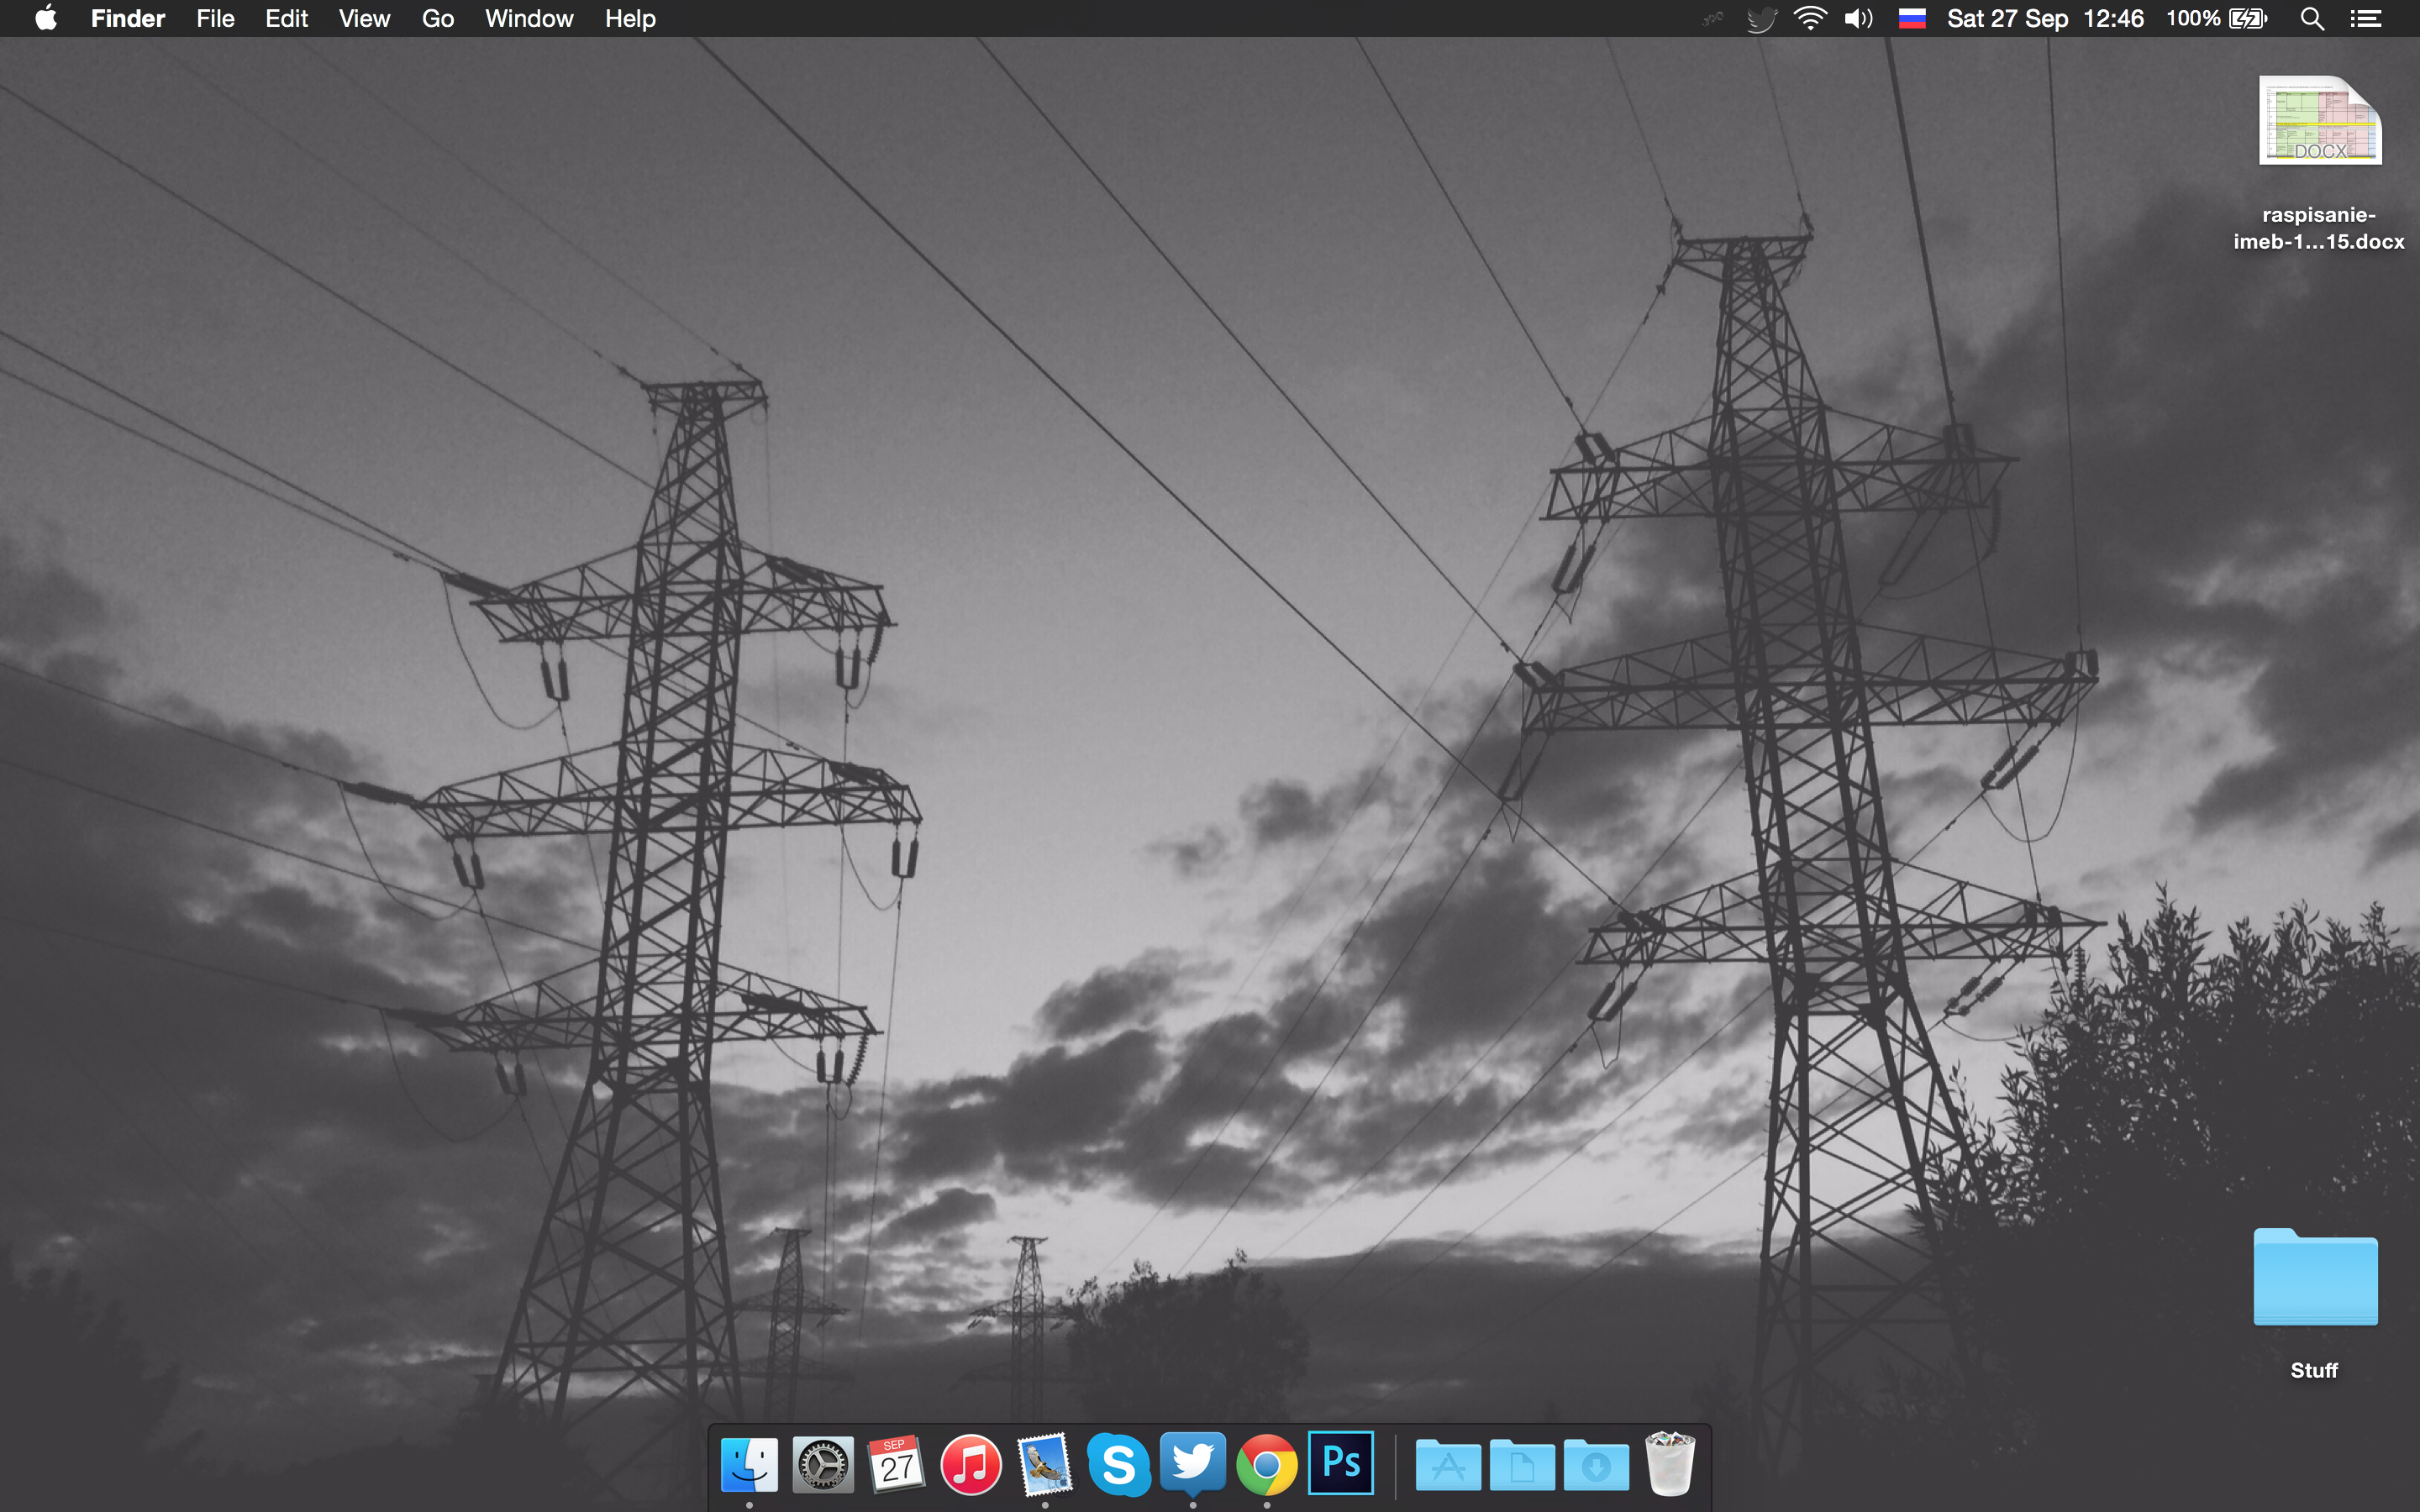Open Finder from the Dock
Screen dimensions: 2420x1512
tap(749, 1465)
